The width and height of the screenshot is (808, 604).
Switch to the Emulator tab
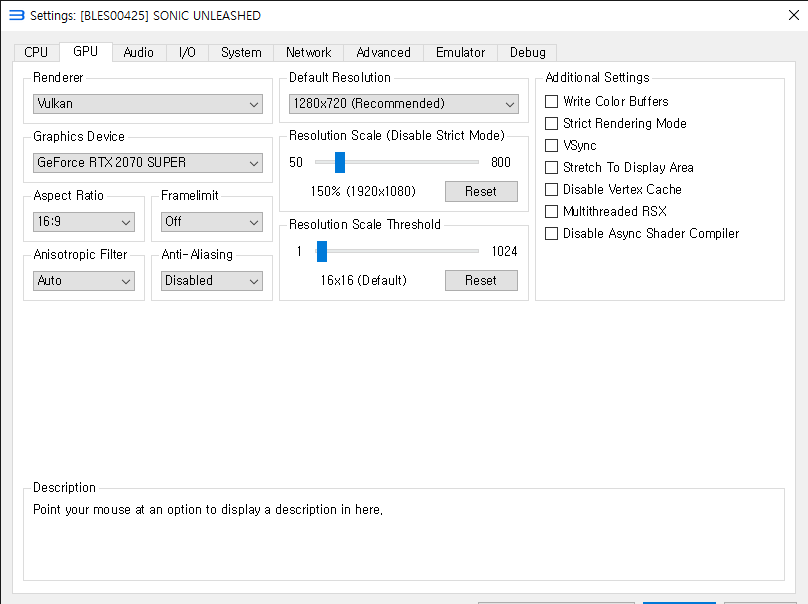point(460,52)
